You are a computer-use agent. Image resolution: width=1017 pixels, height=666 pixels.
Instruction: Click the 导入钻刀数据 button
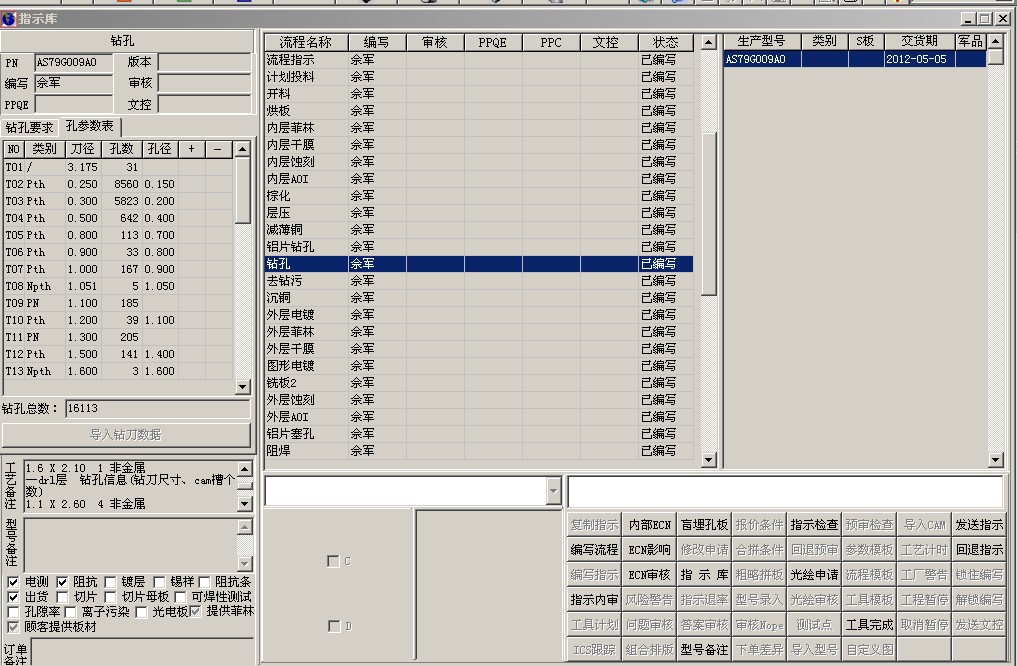[126, 434]
